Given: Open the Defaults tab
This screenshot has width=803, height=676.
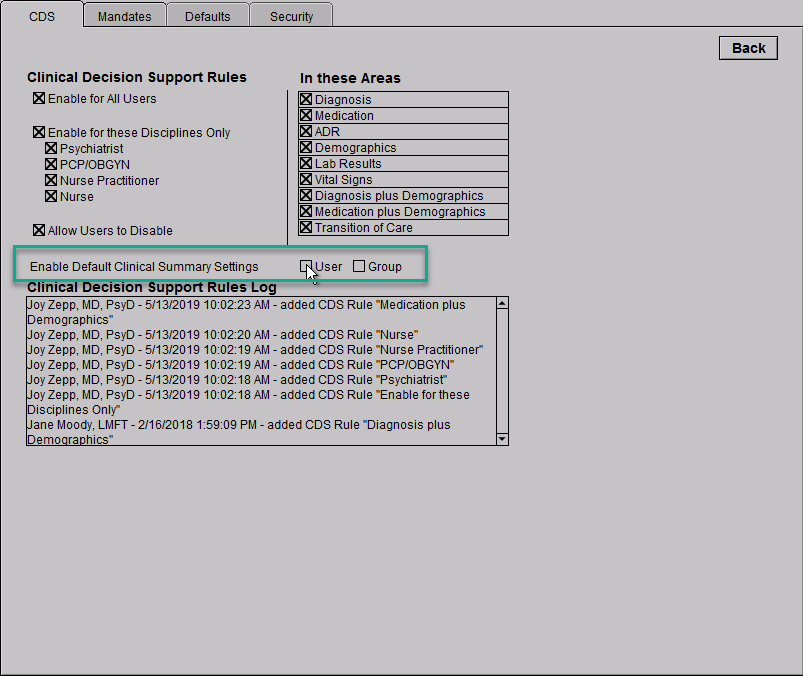Looking at the screenshot, I should [x=207, y=16].
